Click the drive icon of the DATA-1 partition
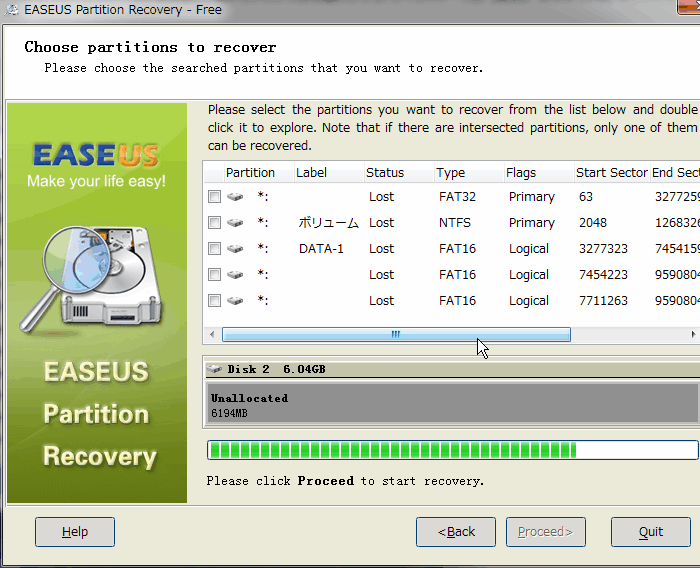This screenshot has width=700, height=568. (x=235, y=249)
